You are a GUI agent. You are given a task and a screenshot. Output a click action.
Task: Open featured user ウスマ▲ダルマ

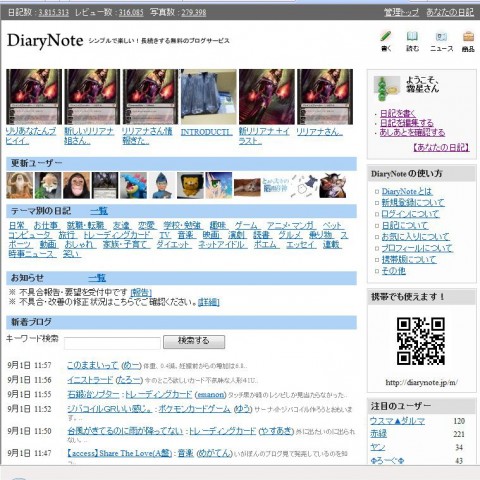tap(397, 421)
